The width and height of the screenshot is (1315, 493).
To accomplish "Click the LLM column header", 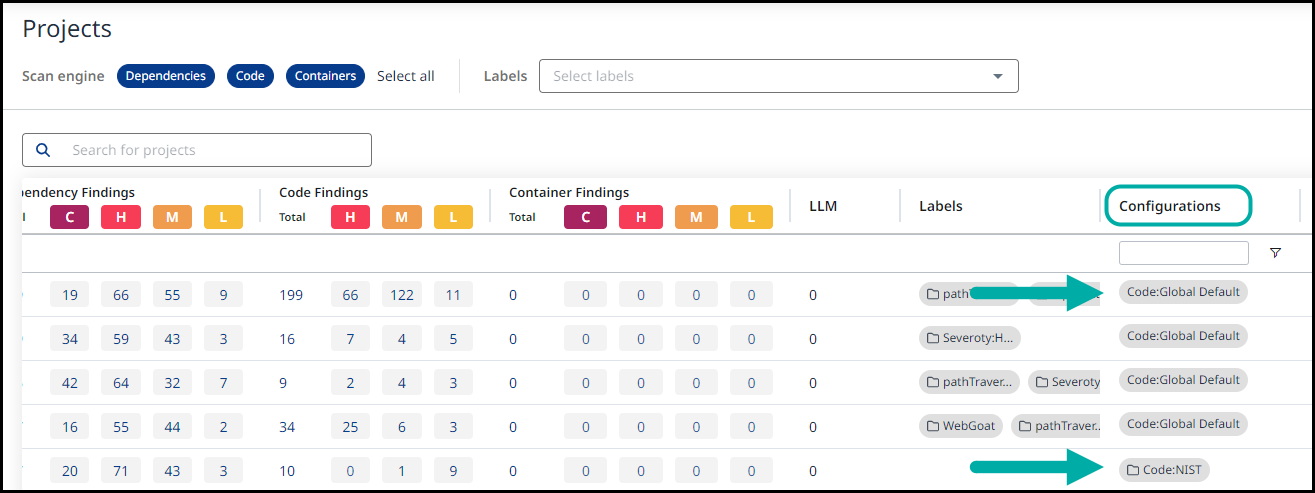I will click(x=822, y=206).
